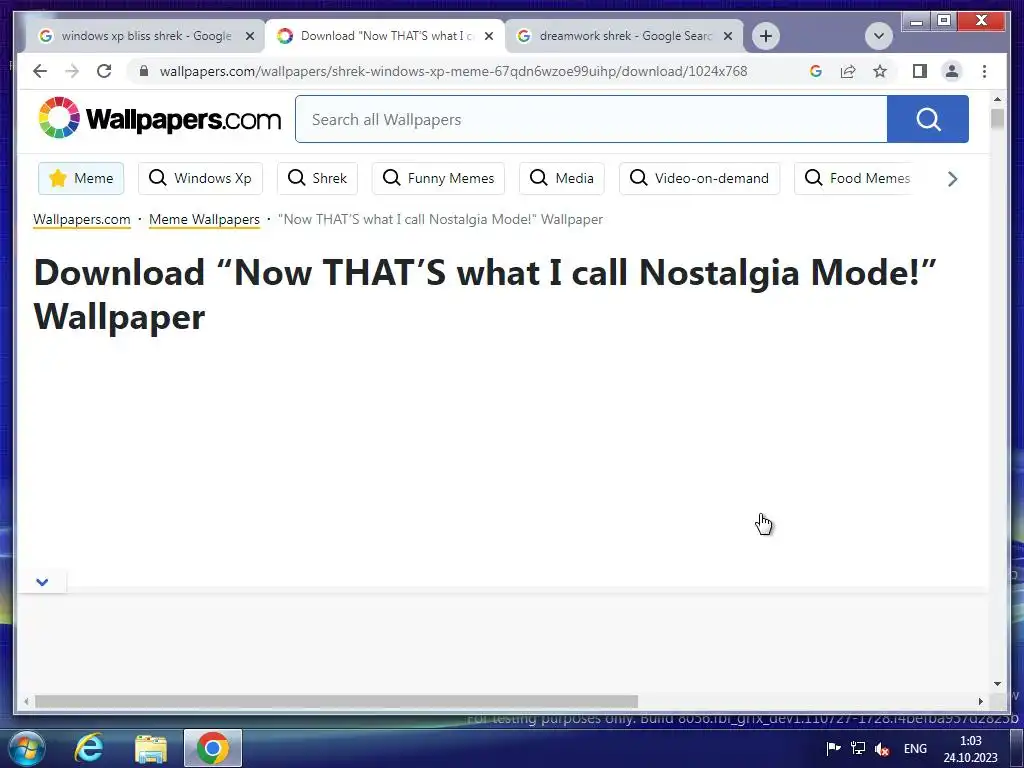Open the side panel icon
Screen dimensions: 1024x768
(920, 71)
